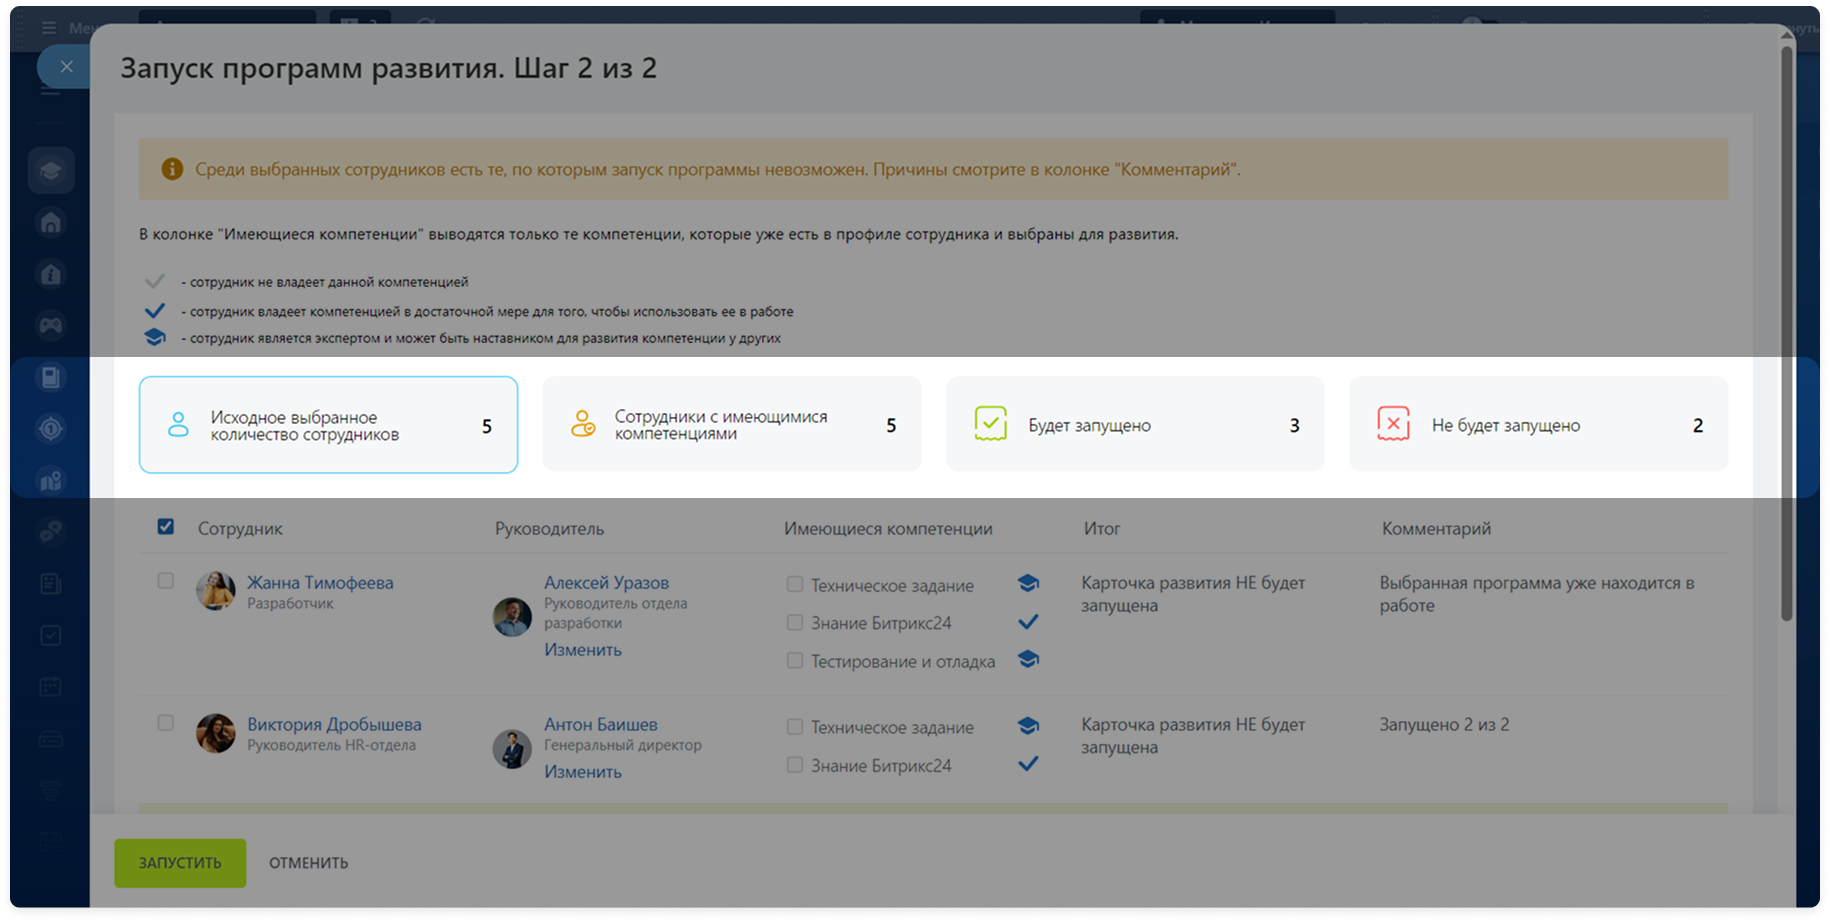
Task: Click the vertical scrollbar of the dialog
Action: tap(1786, 330)
